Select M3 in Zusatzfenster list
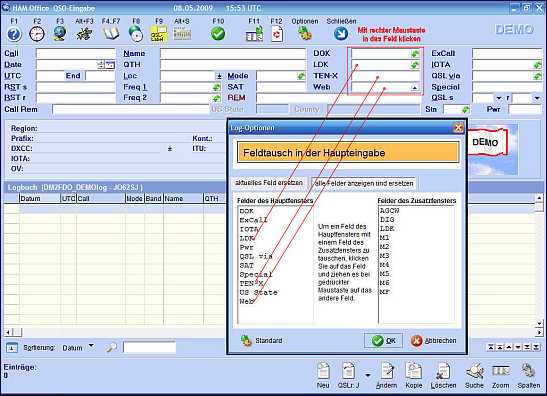Image resolution: width=547 pixels, height=396 pixels. click(384, 256)
